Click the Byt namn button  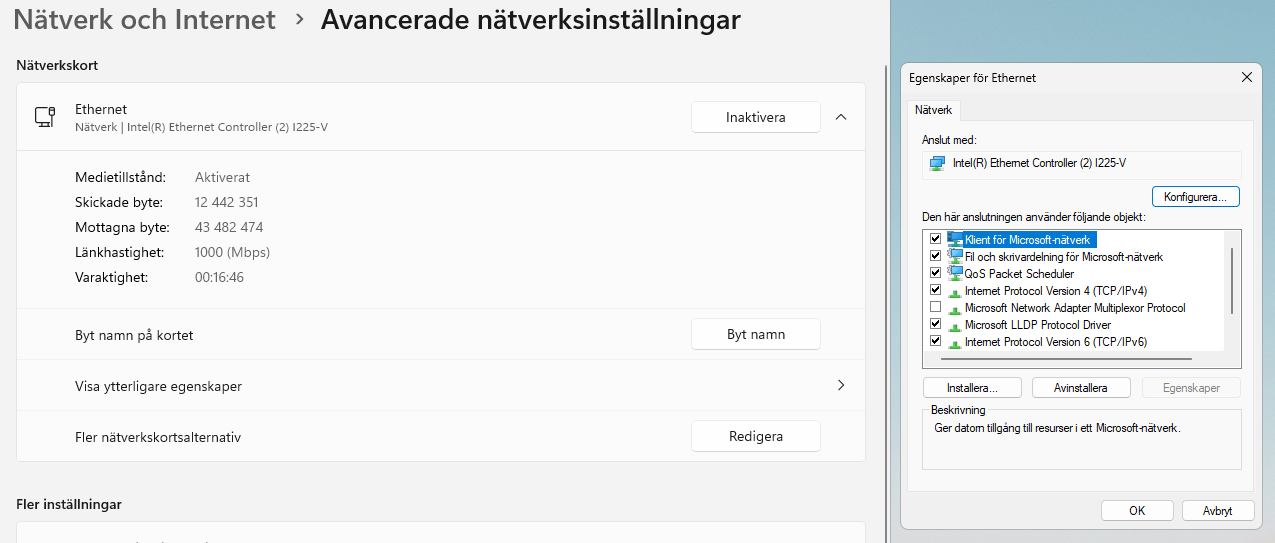point(756,334)
